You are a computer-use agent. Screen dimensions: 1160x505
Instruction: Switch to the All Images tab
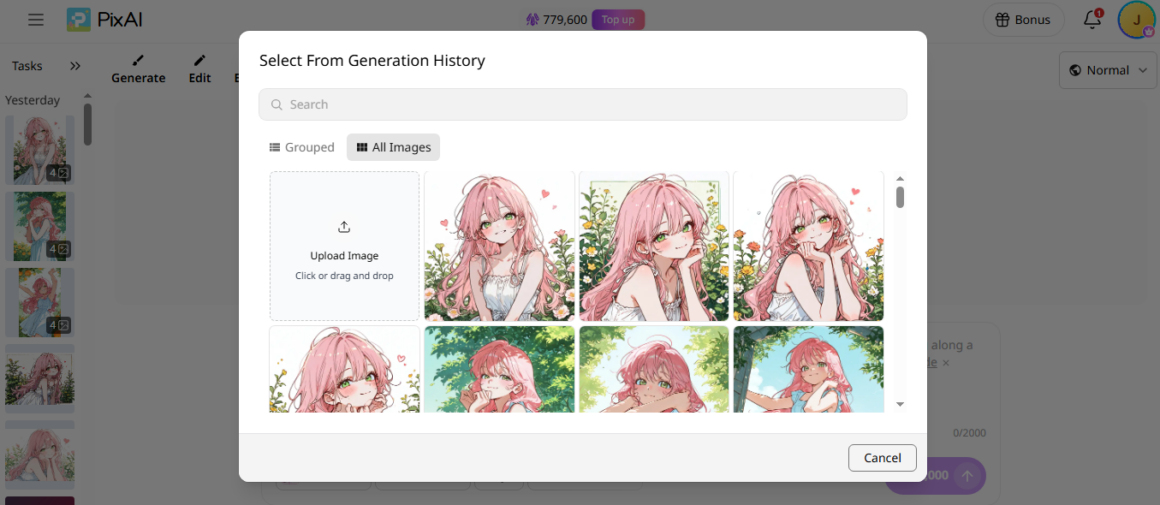point(394,147)
